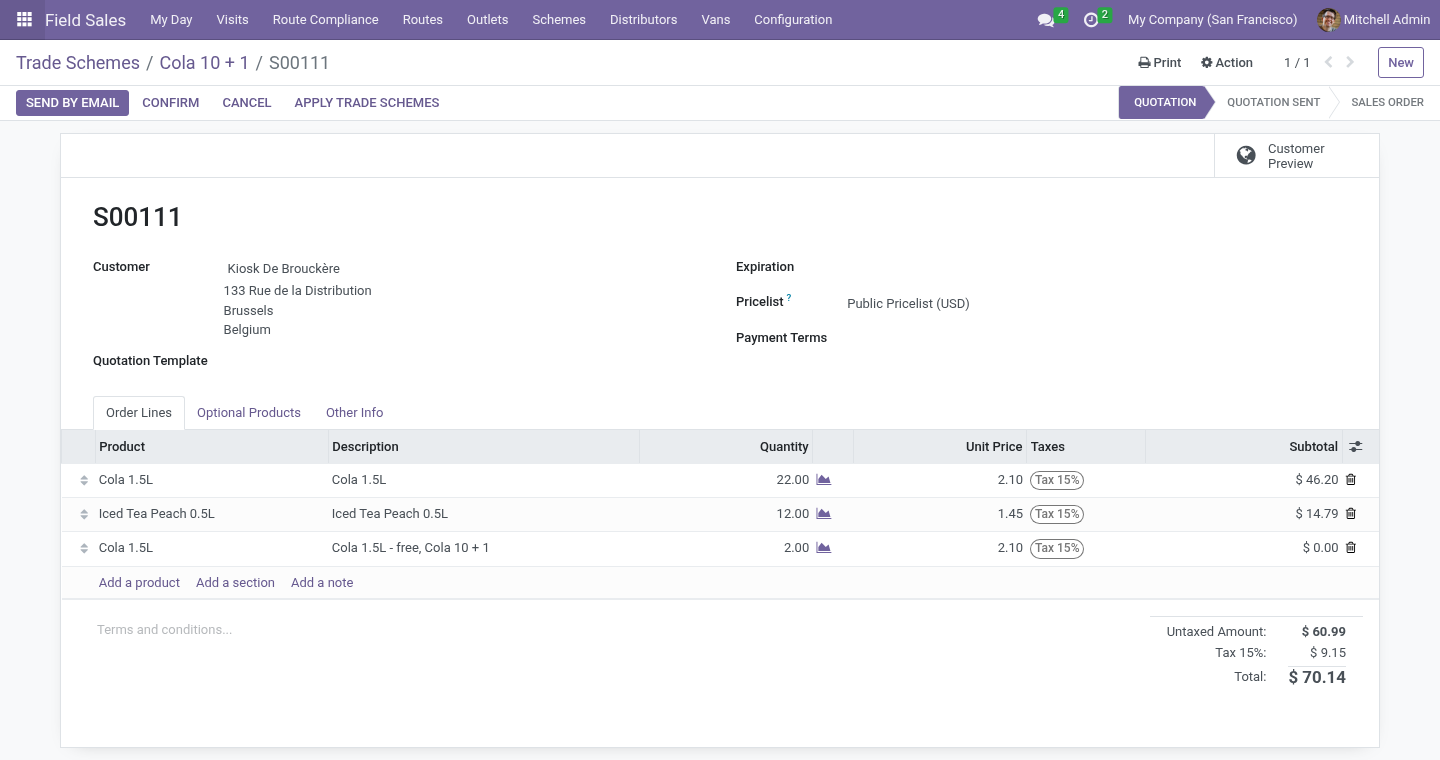Open forecast chart icon for quantity 2.00
1440x760 pixels.
coord(824,548)
